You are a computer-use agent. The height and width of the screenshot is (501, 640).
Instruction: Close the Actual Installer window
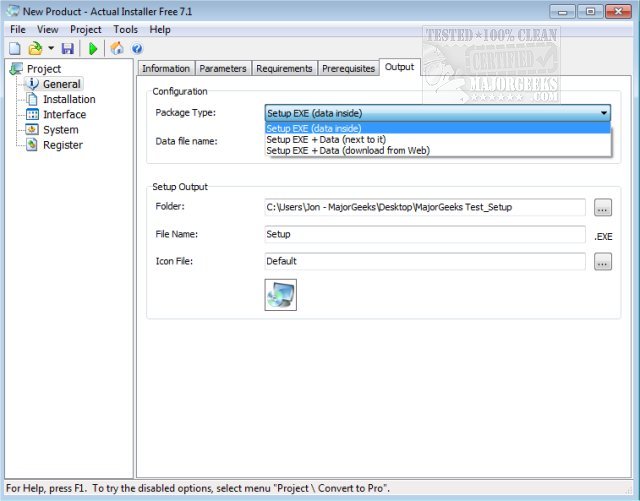(x=618, y=11)
